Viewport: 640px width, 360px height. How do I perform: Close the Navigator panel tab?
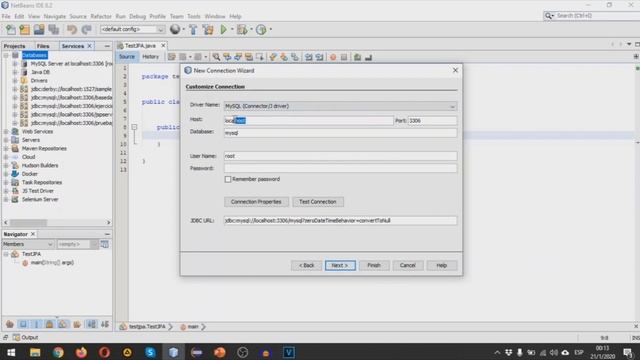coord(33,234)
